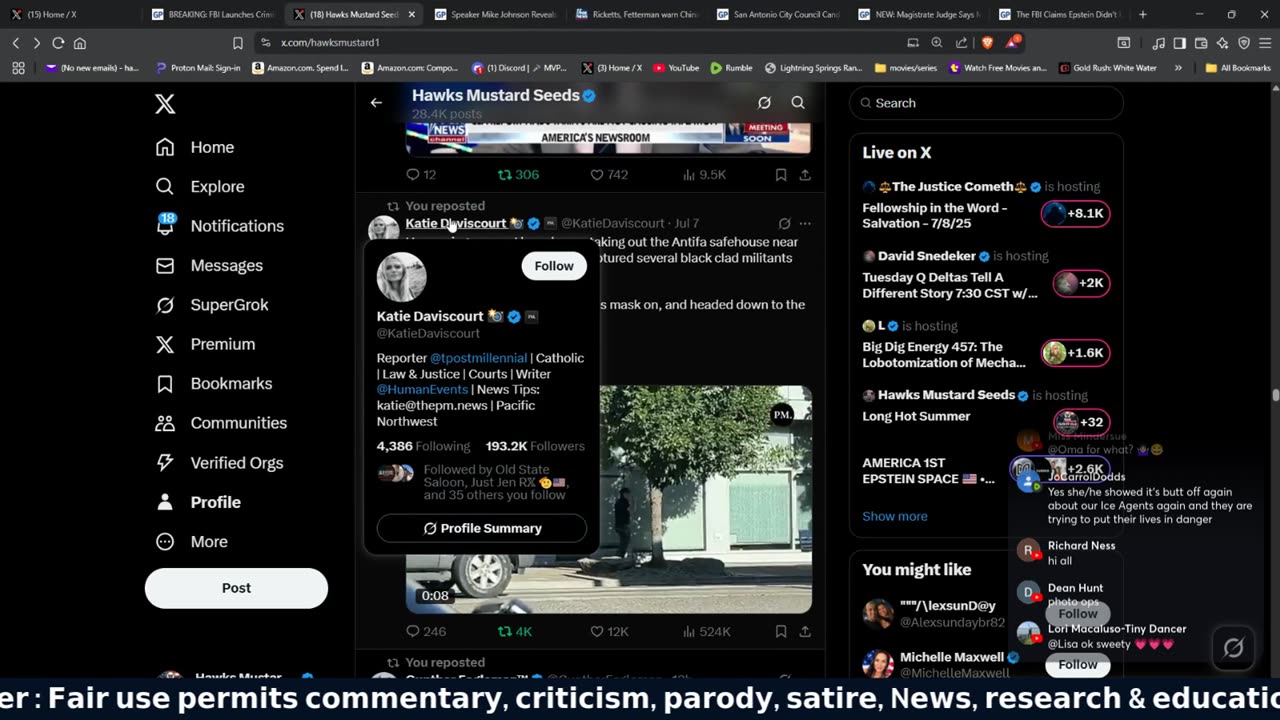
Task: Click the floating Grok button
Action: click(x=1234, y=648)
